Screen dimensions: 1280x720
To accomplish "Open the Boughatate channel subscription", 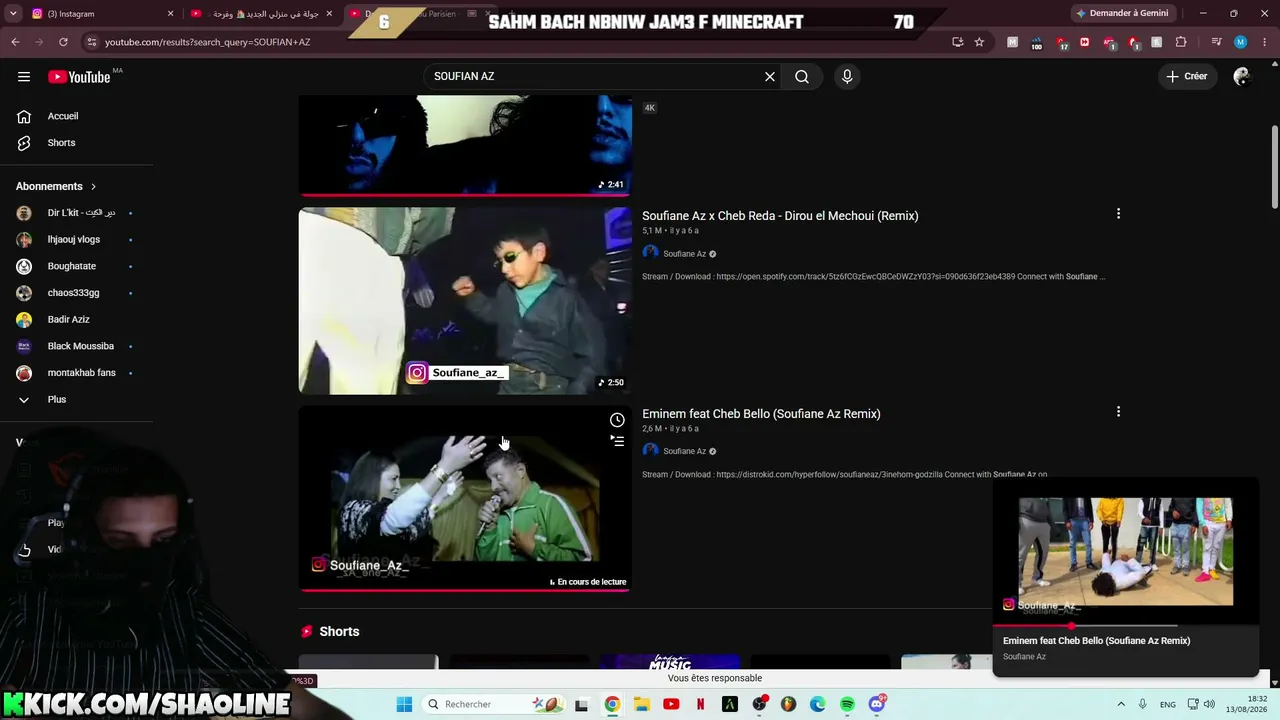I will pyautogui.click(x=72, y=266).
